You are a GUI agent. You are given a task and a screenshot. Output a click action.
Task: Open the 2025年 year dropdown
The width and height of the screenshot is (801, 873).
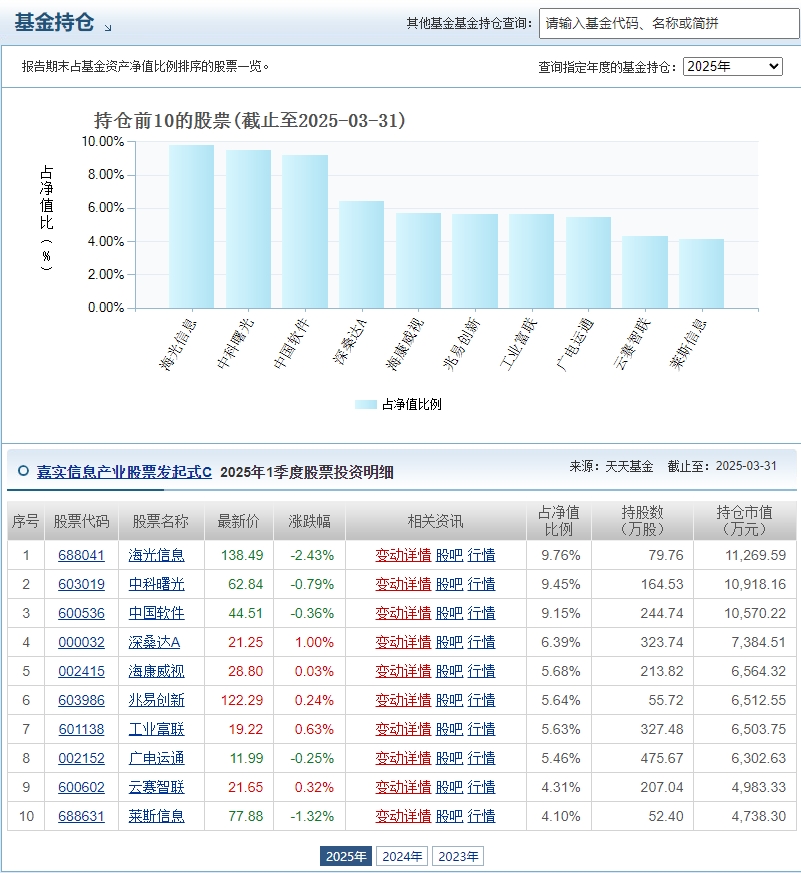(x=733, y=66)
